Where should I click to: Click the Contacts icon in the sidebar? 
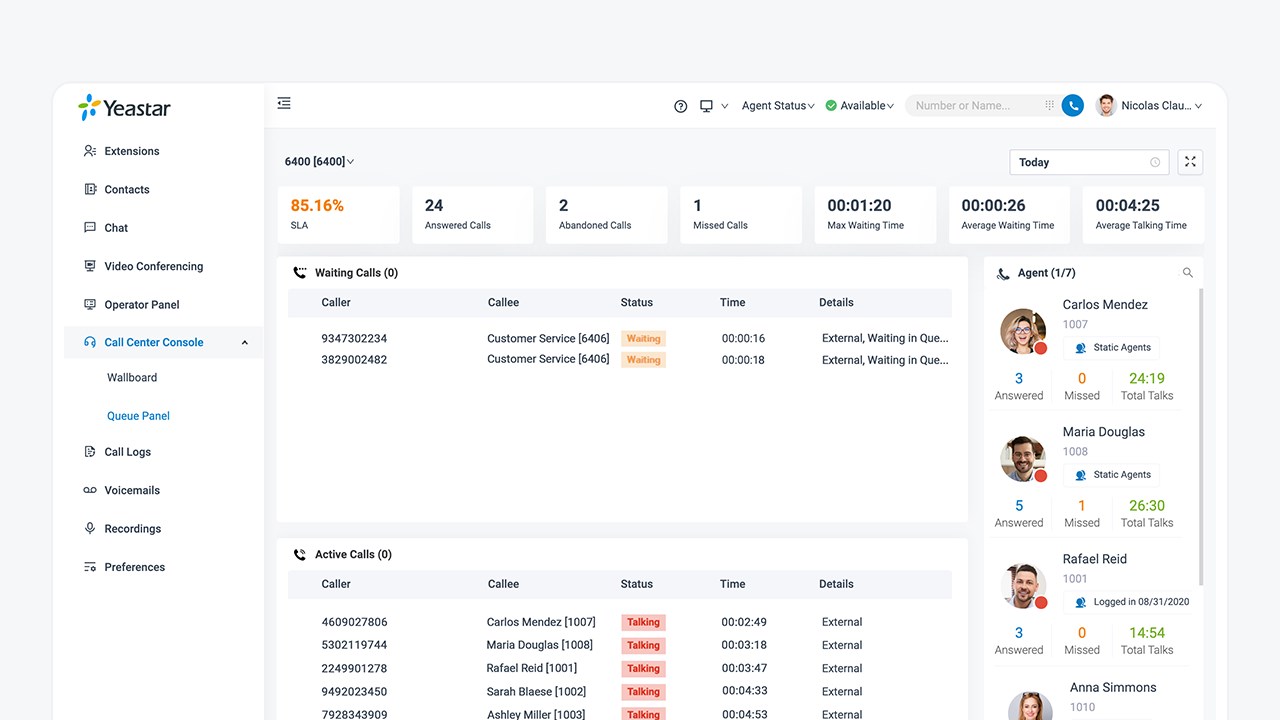coord(90,189)
